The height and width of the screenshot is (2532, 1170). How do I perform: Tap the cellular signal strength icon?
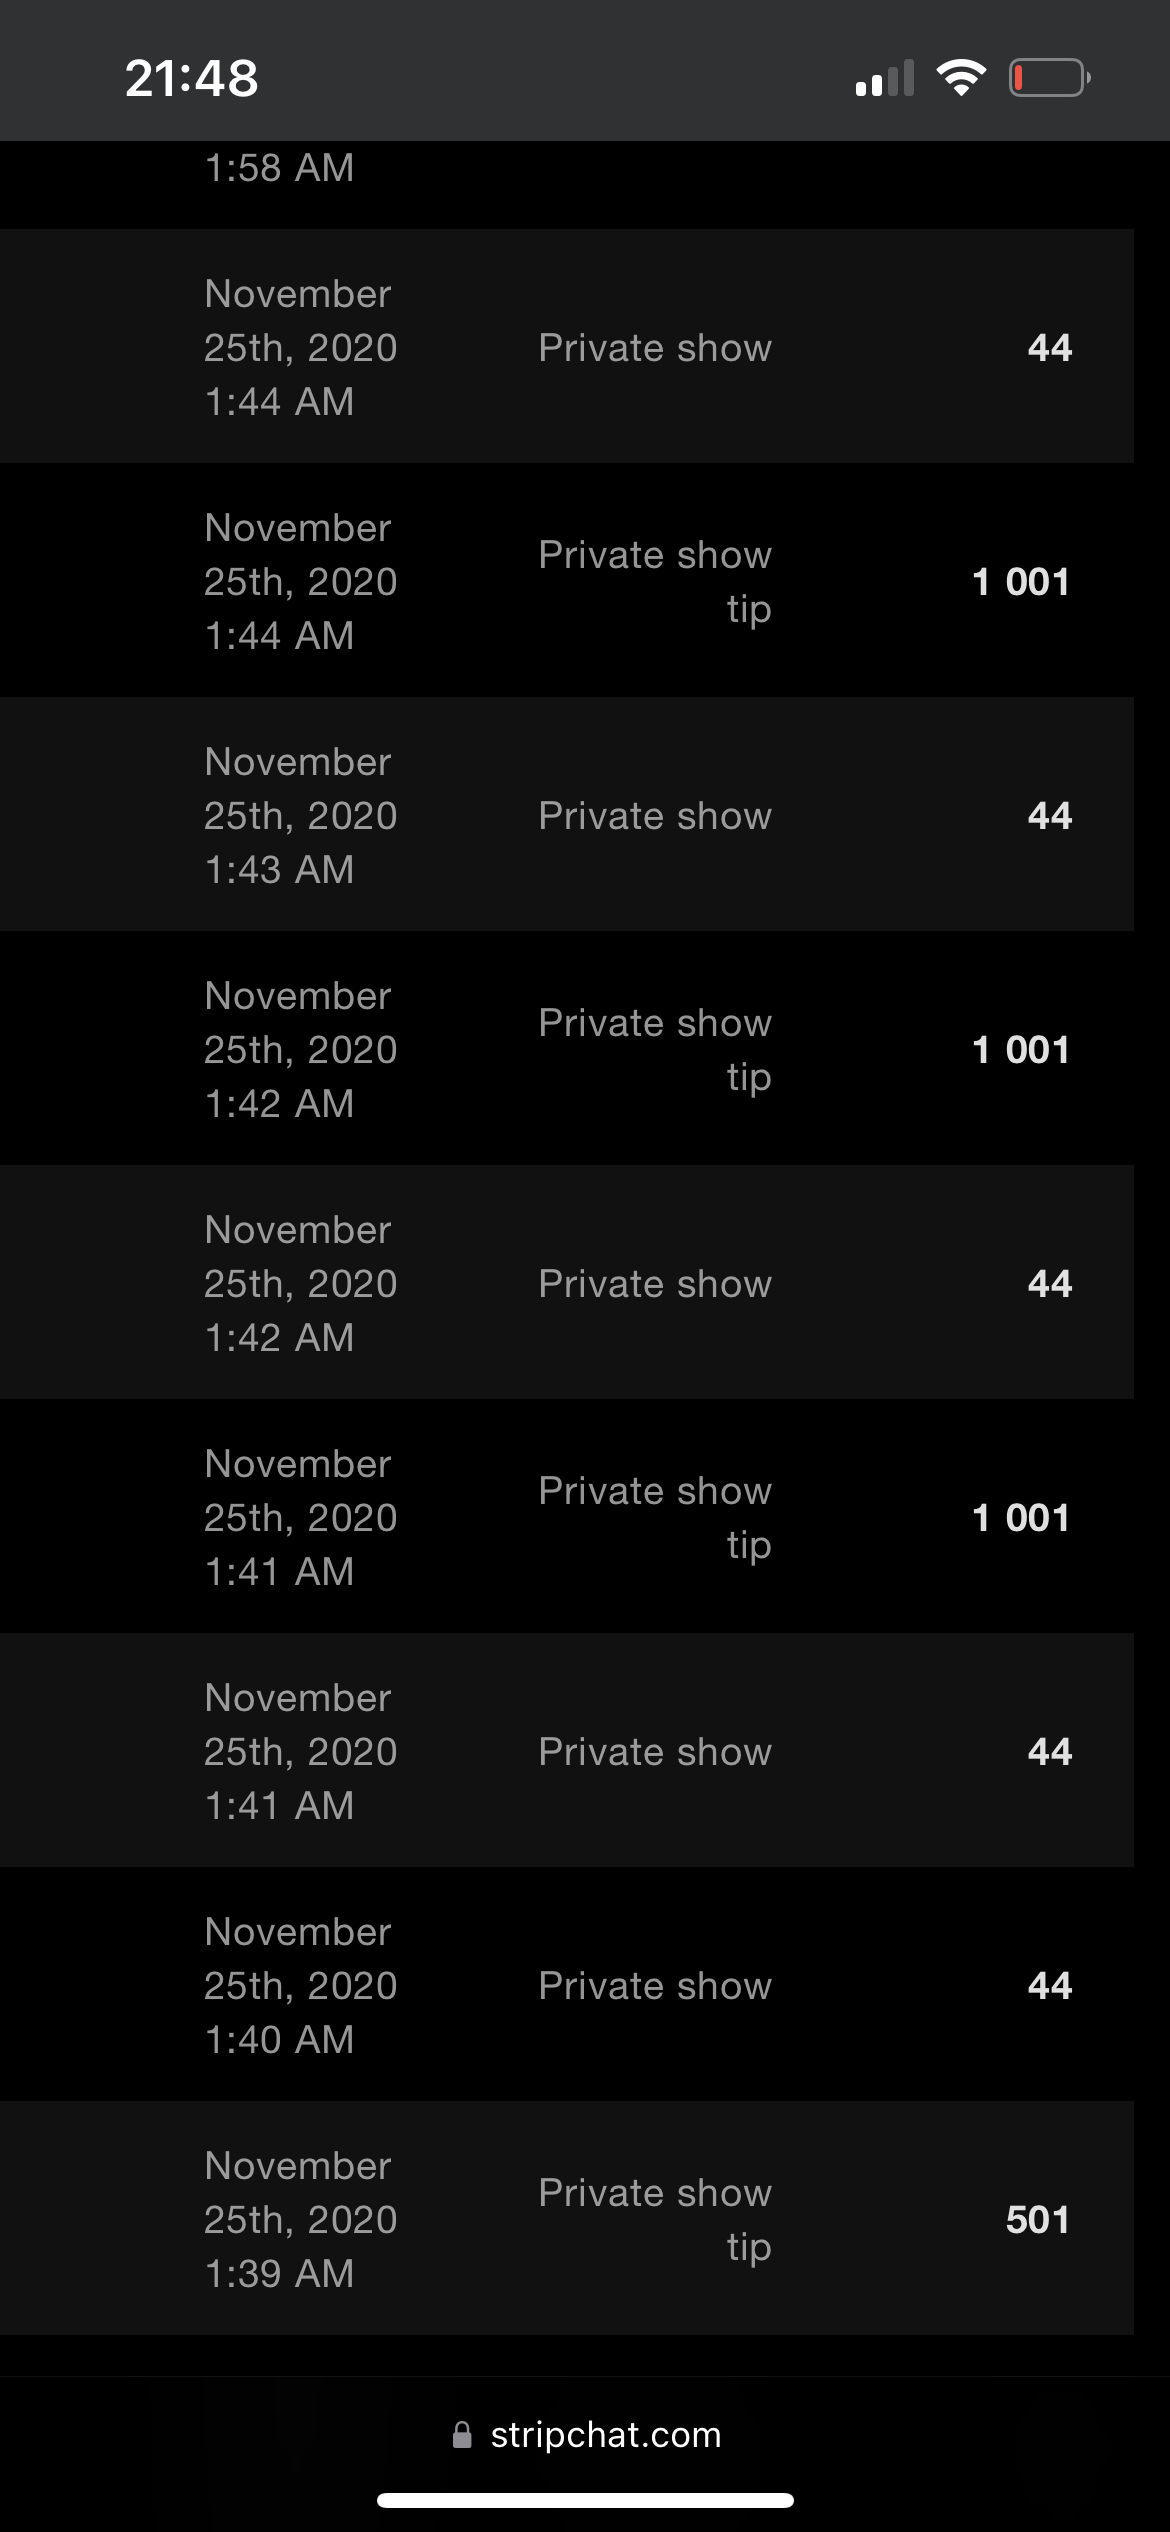pyautogui.click(x=884, y=79)
